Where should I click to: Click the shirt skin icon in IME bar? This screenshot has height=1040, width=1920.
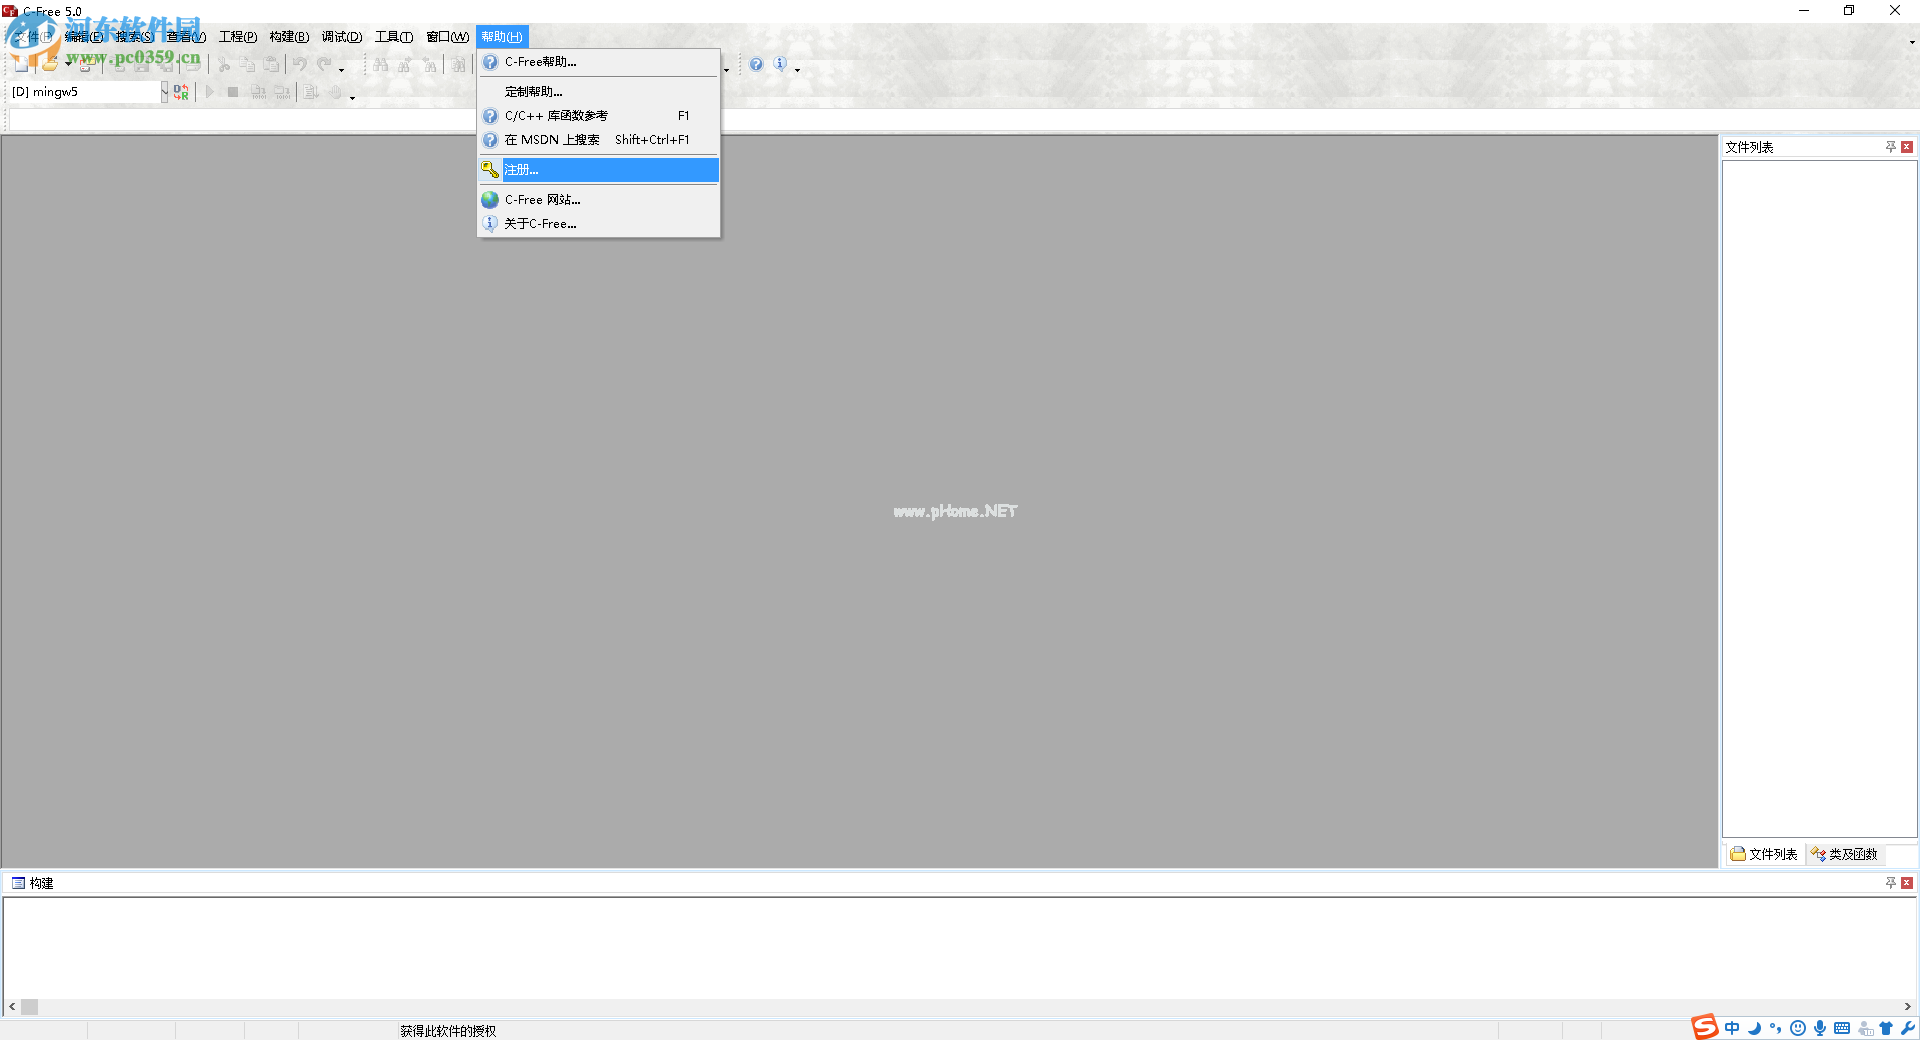coord(1886,1028)
